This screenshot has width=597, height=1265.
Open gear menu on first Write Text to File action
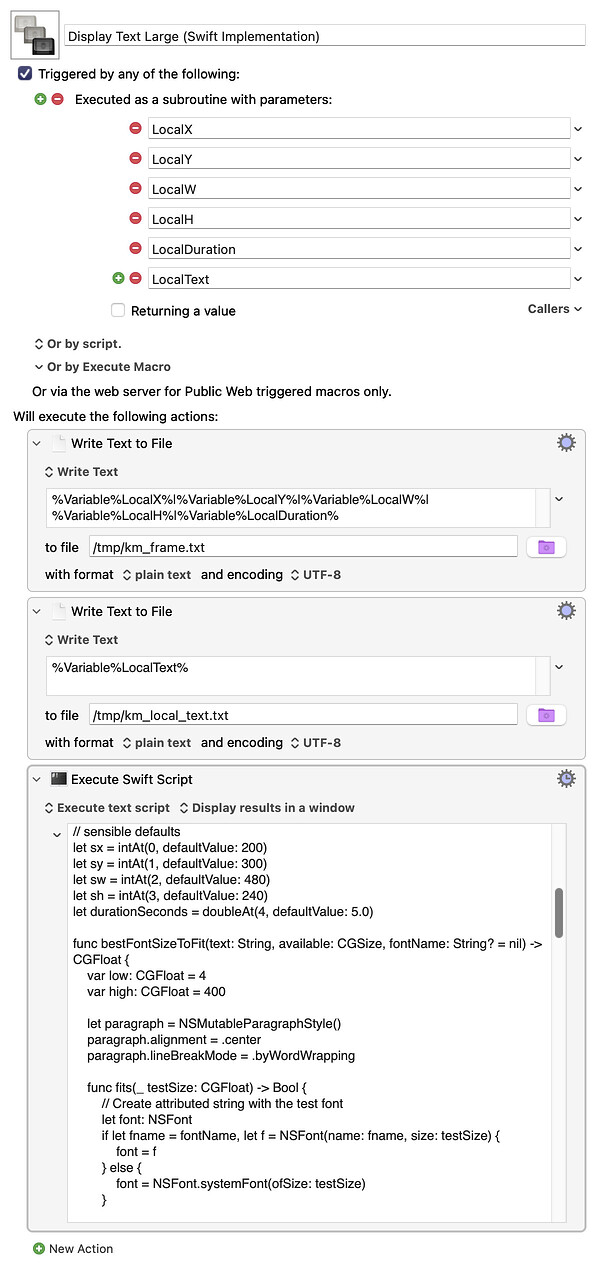coord(566,442)
